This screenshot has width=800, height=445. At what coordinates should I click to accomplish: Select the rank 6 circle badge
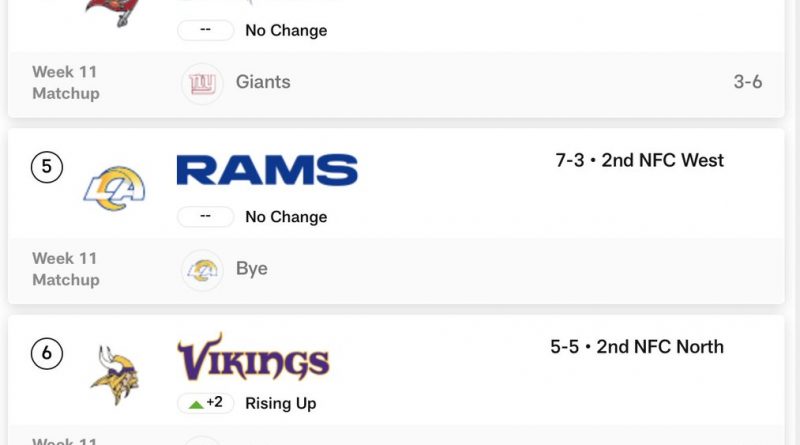47,353
